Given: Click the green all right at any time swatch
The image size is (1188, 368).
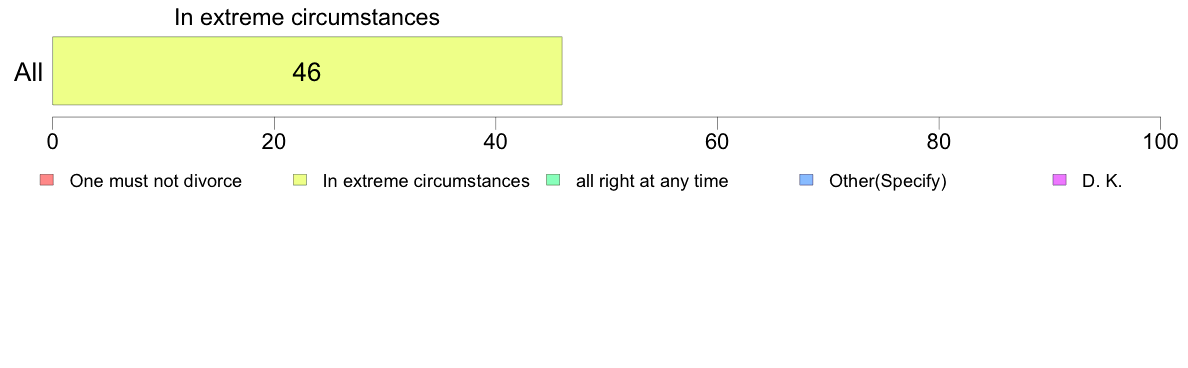Looking at the screenshot, I should tap(552, 180).
